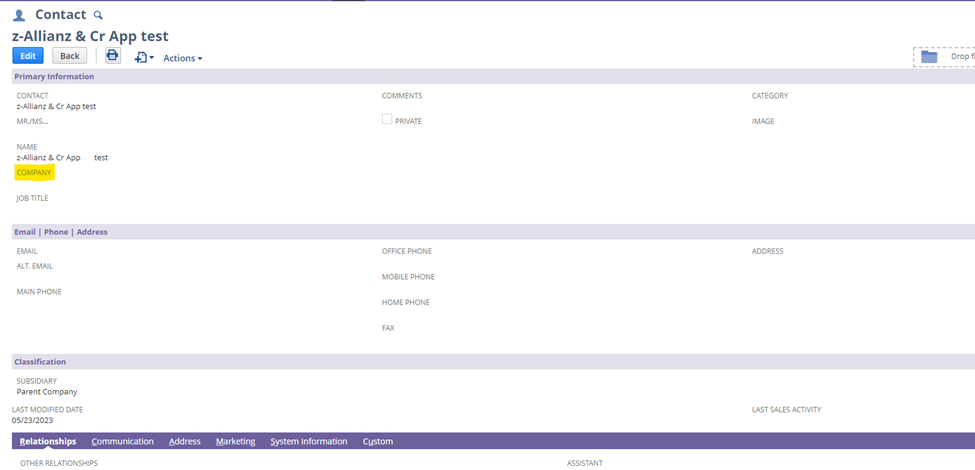The image size is (975, 470).
Task: Collapse the Classification section header
Action: pos(494,362)
